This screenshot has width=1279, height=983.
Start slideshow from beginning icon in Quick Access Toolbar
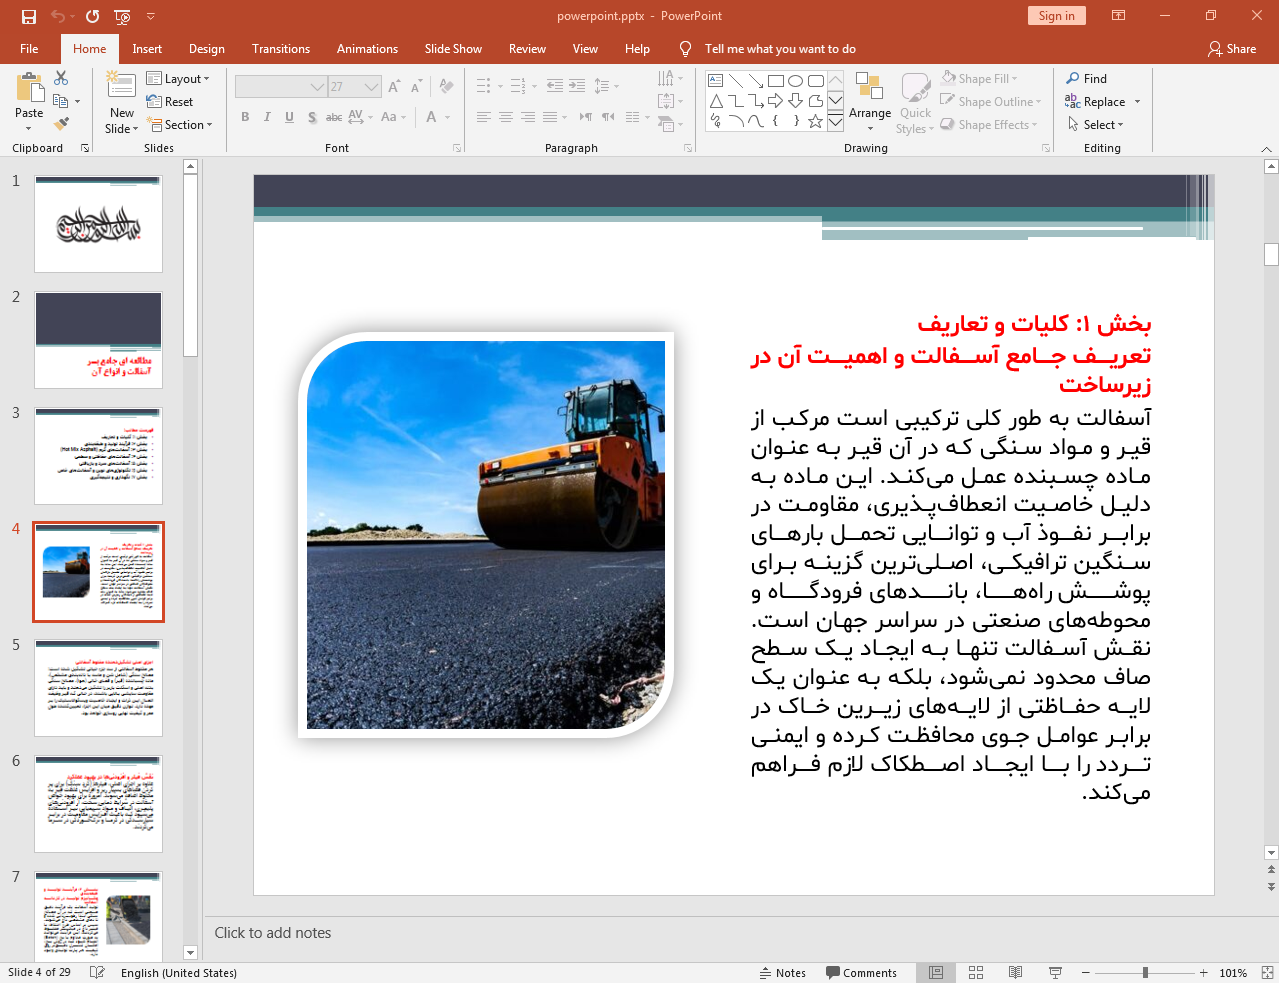[x=122, y=16]
